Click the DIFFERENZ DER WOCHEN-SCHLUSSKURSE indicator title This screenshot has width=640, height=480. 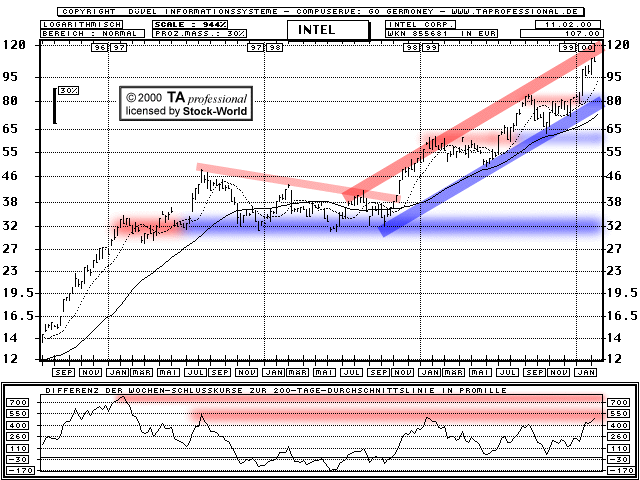click(x=276, y=390)
